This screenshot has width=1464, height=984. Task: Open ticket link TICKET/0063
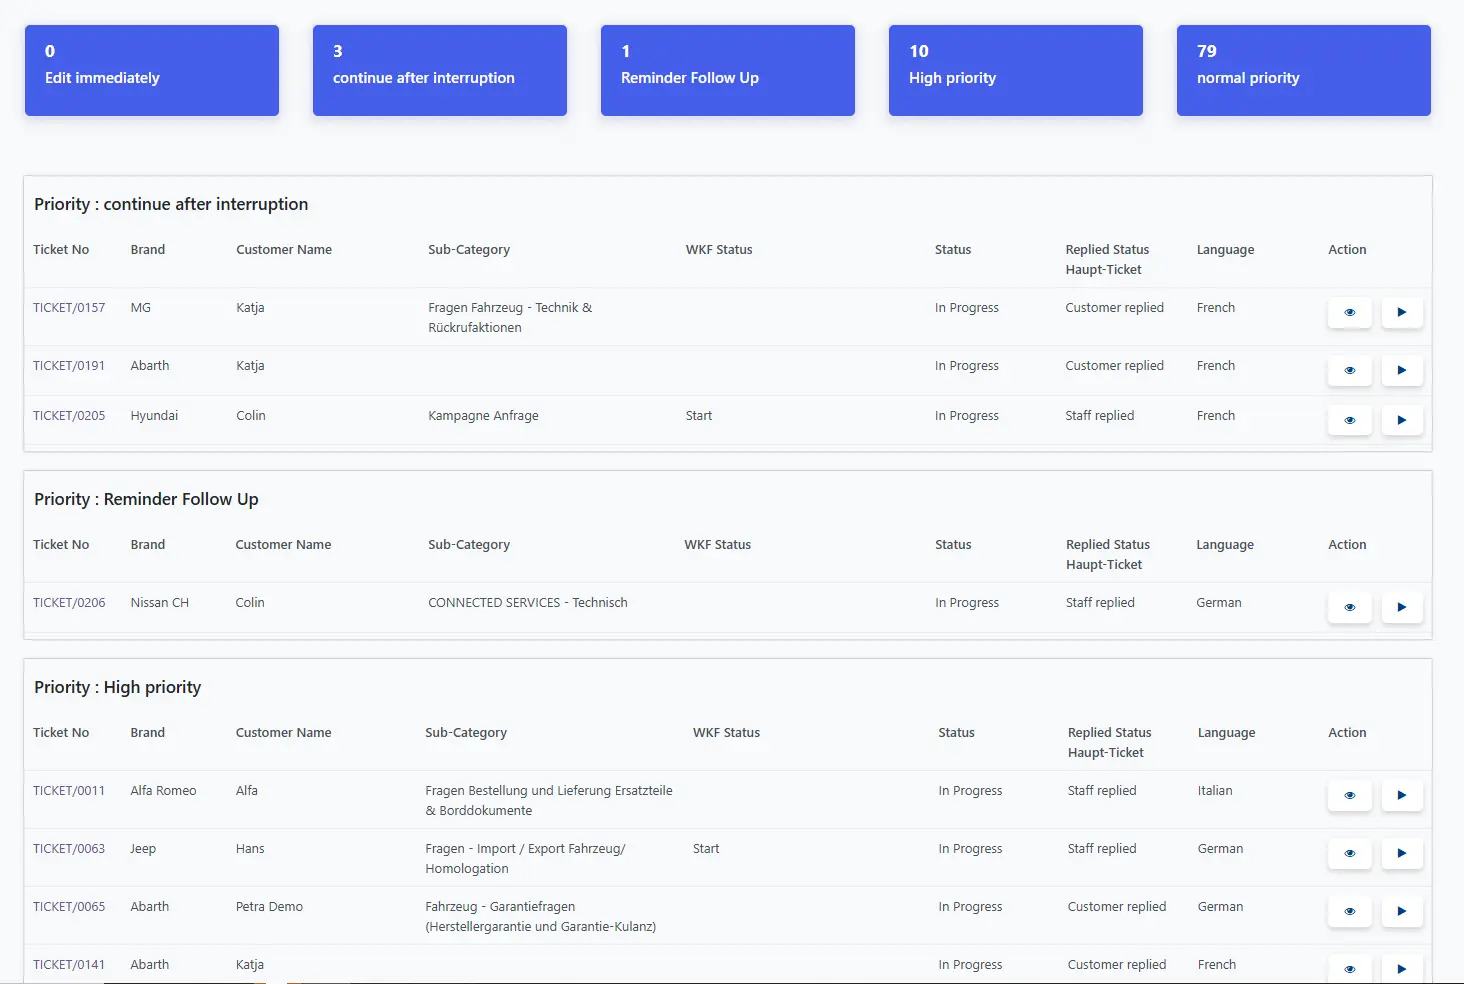coord(69,849)
